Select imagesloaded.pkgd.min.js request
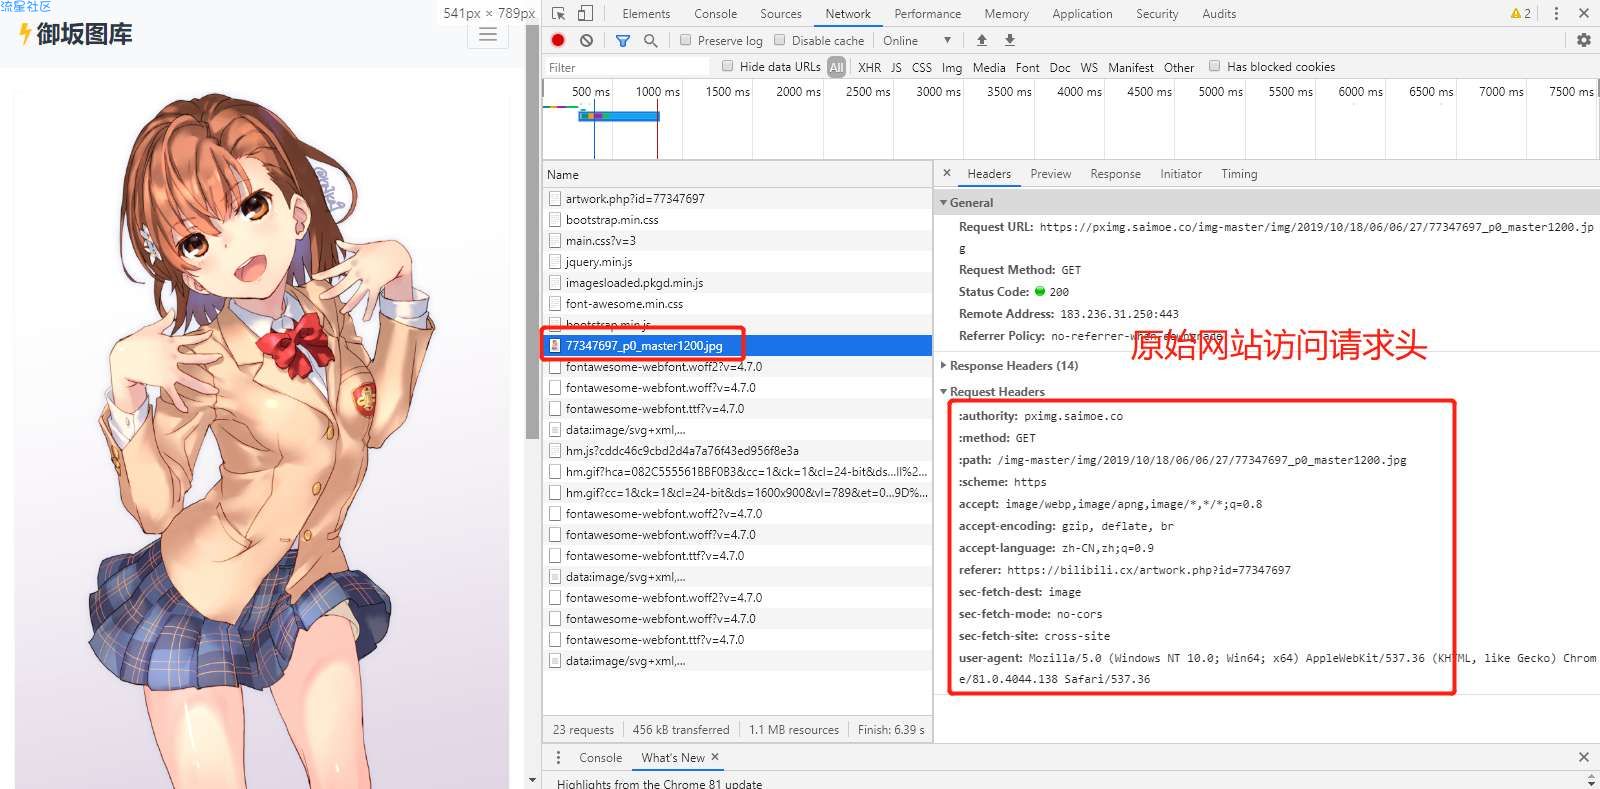The height and width of the screenshot is (789, 1600). tap(737, 282)
